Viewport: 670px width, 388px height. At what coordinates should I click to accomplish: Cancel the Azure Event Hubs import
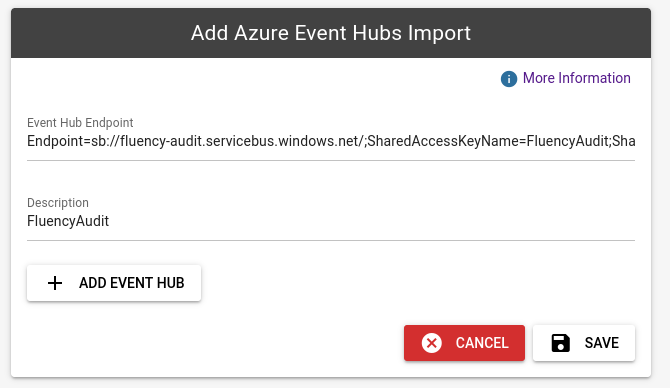click(x=464, y=343)
